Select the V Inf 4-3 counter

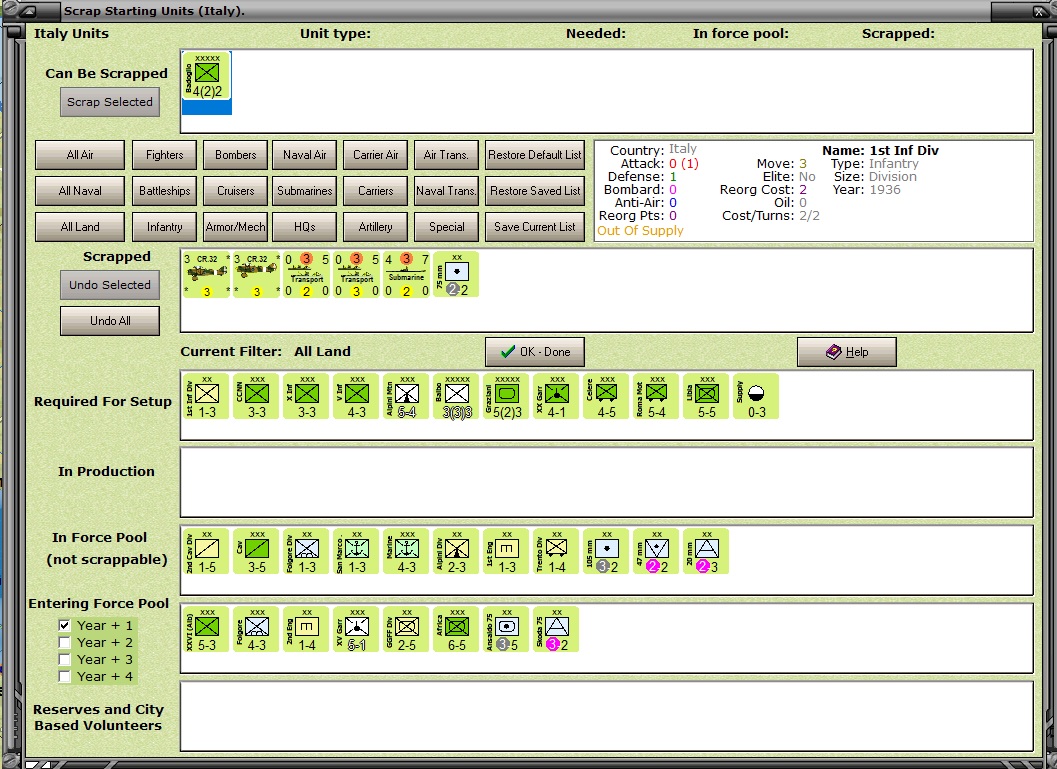pyautogui.click(x=357, y=396)
